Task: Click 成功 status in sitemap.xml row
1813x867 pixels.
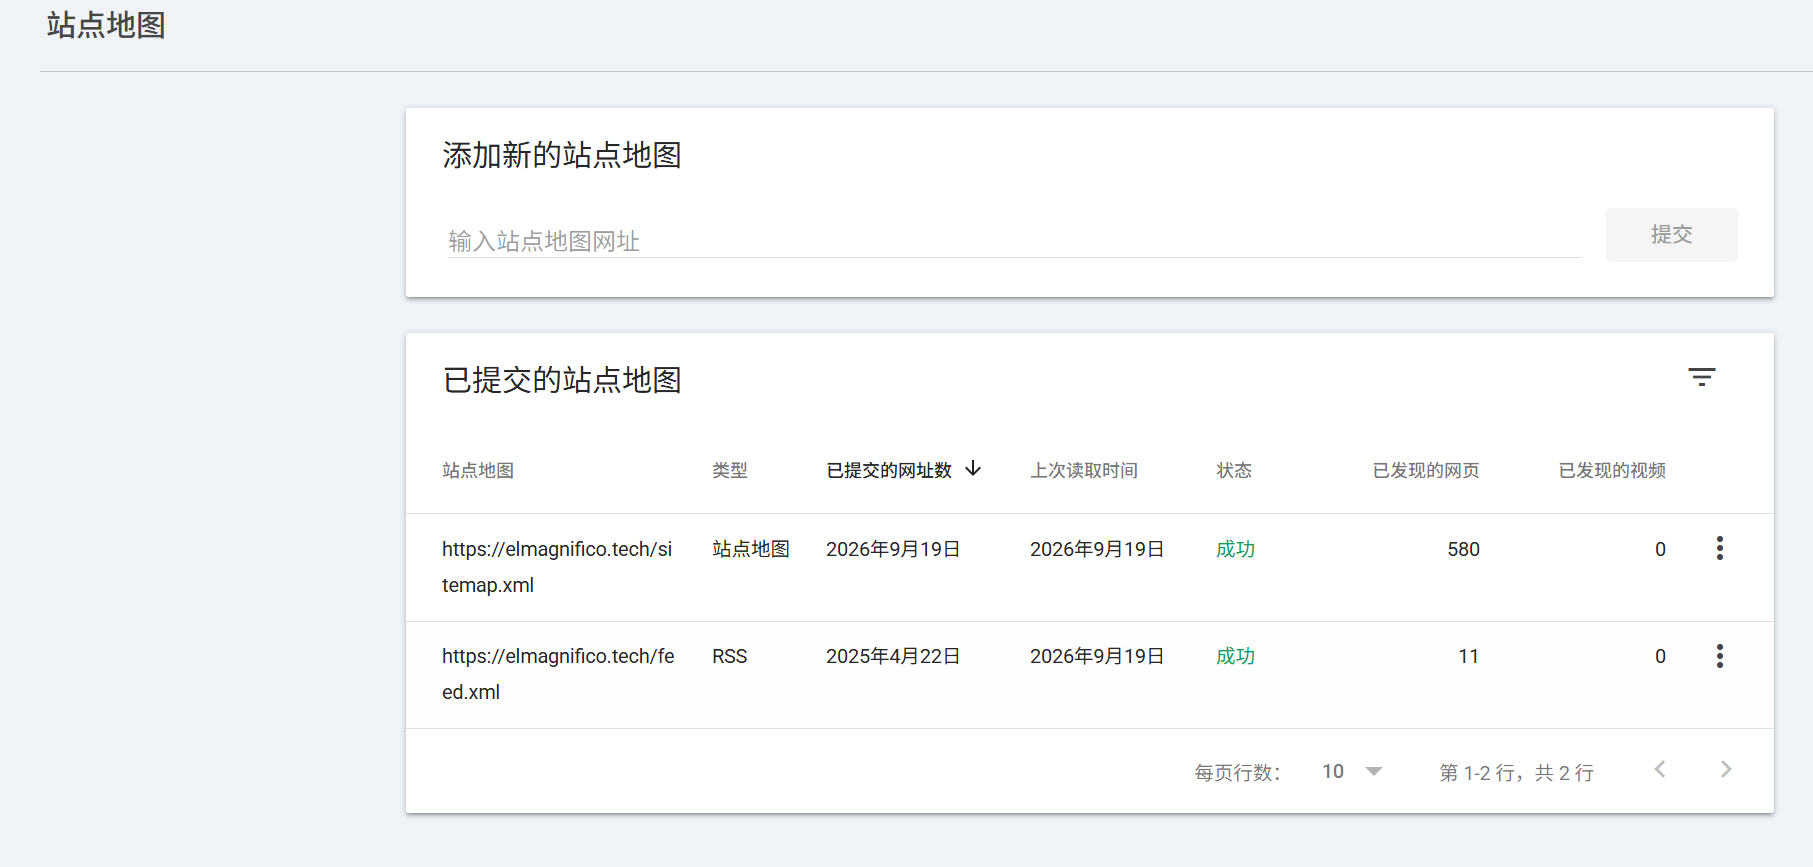Action: tap(1235, 549)
